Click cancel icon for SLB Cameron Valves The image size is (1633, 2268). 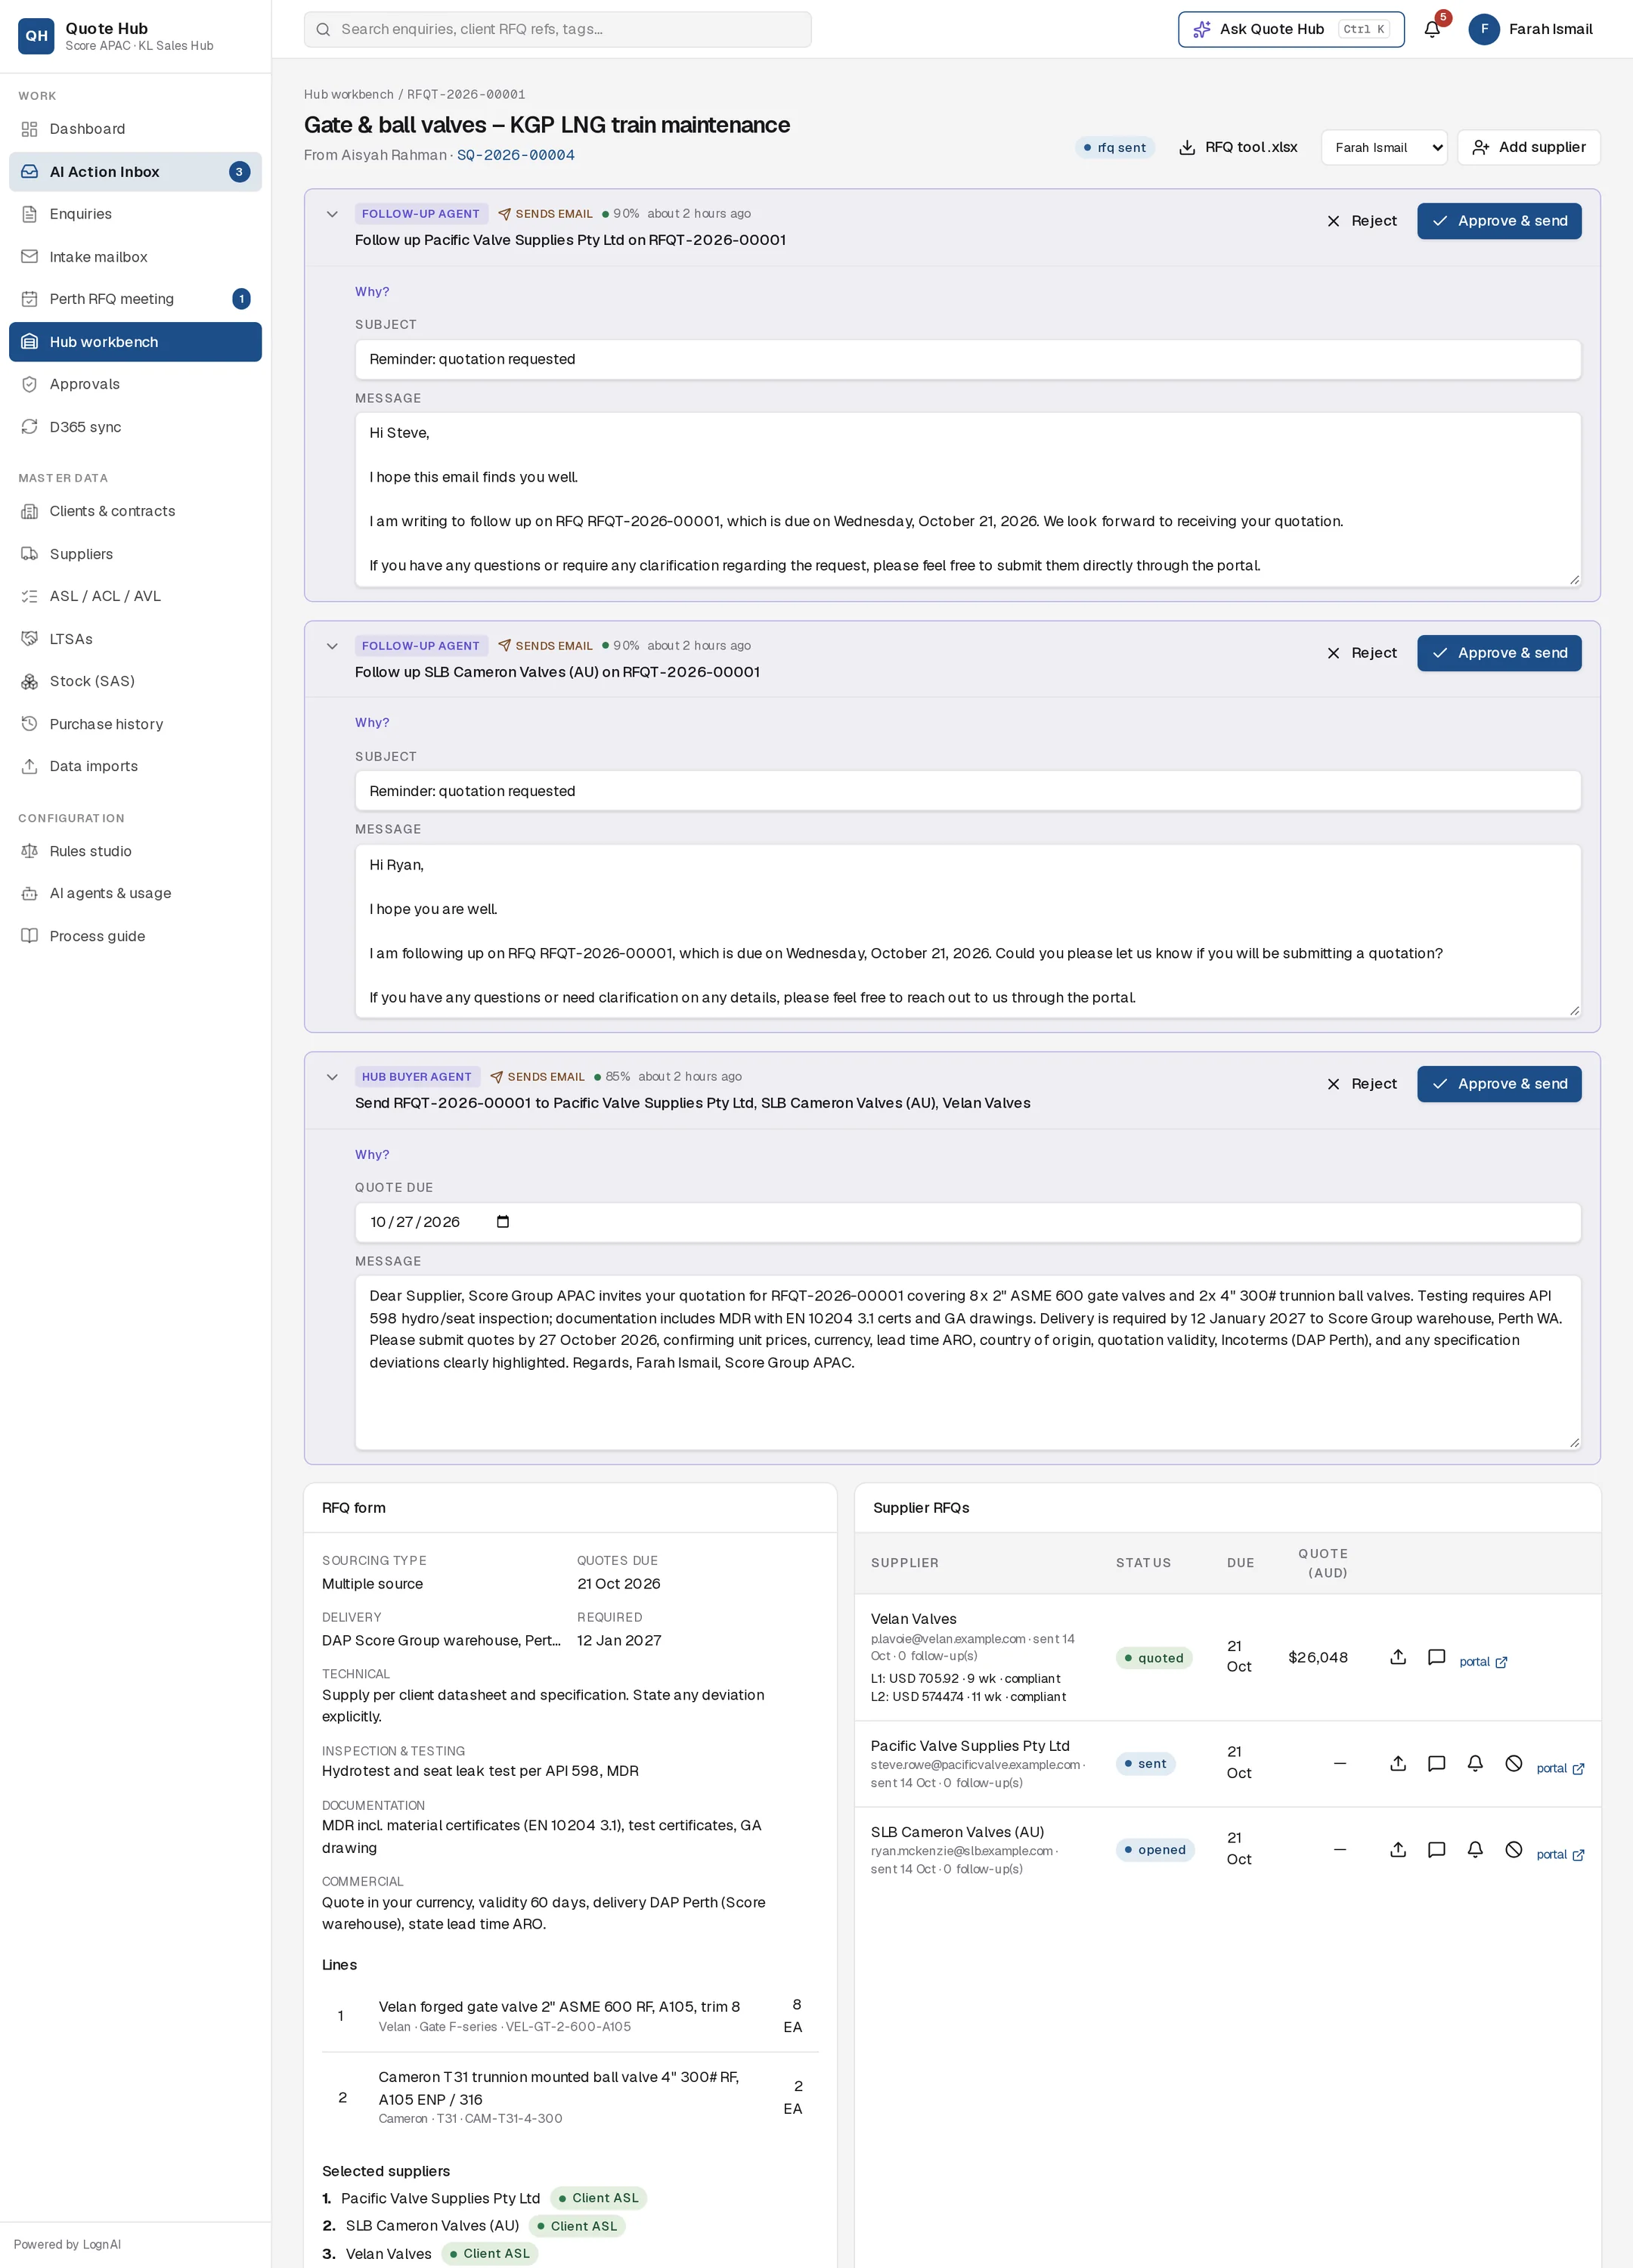point(1514,1850)
